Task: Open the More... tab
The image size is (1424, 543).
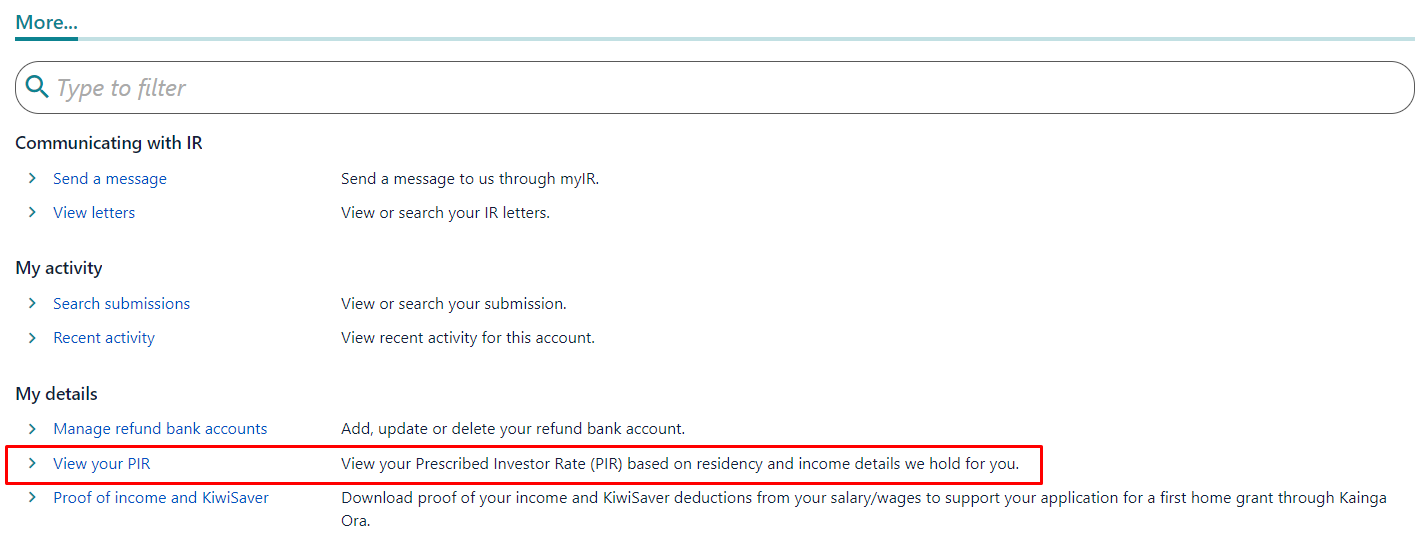Action: (x=46, y=22)
